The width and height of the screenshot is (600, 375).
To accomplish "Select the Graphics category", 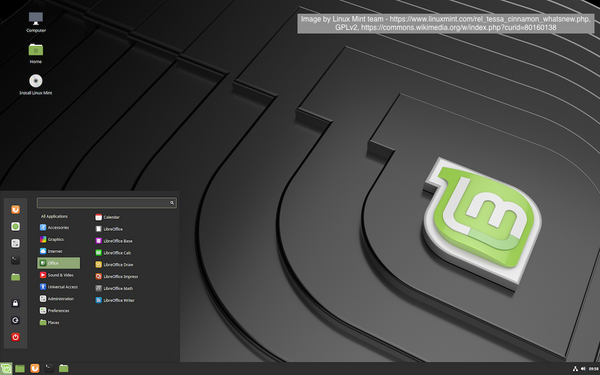I will pyautogui.click(x=52, y=240).
